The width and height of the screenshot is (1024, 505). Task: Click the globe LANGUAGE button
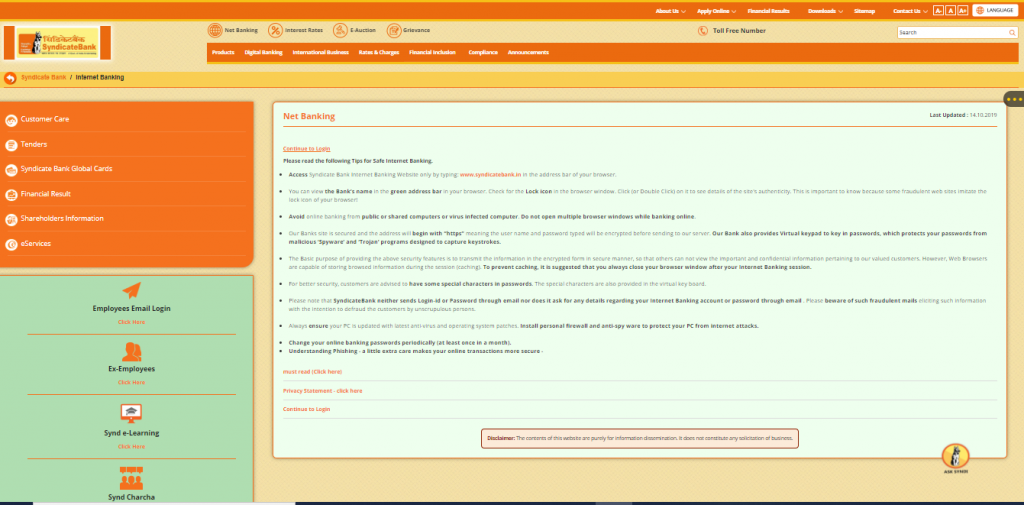pos(995,10)
